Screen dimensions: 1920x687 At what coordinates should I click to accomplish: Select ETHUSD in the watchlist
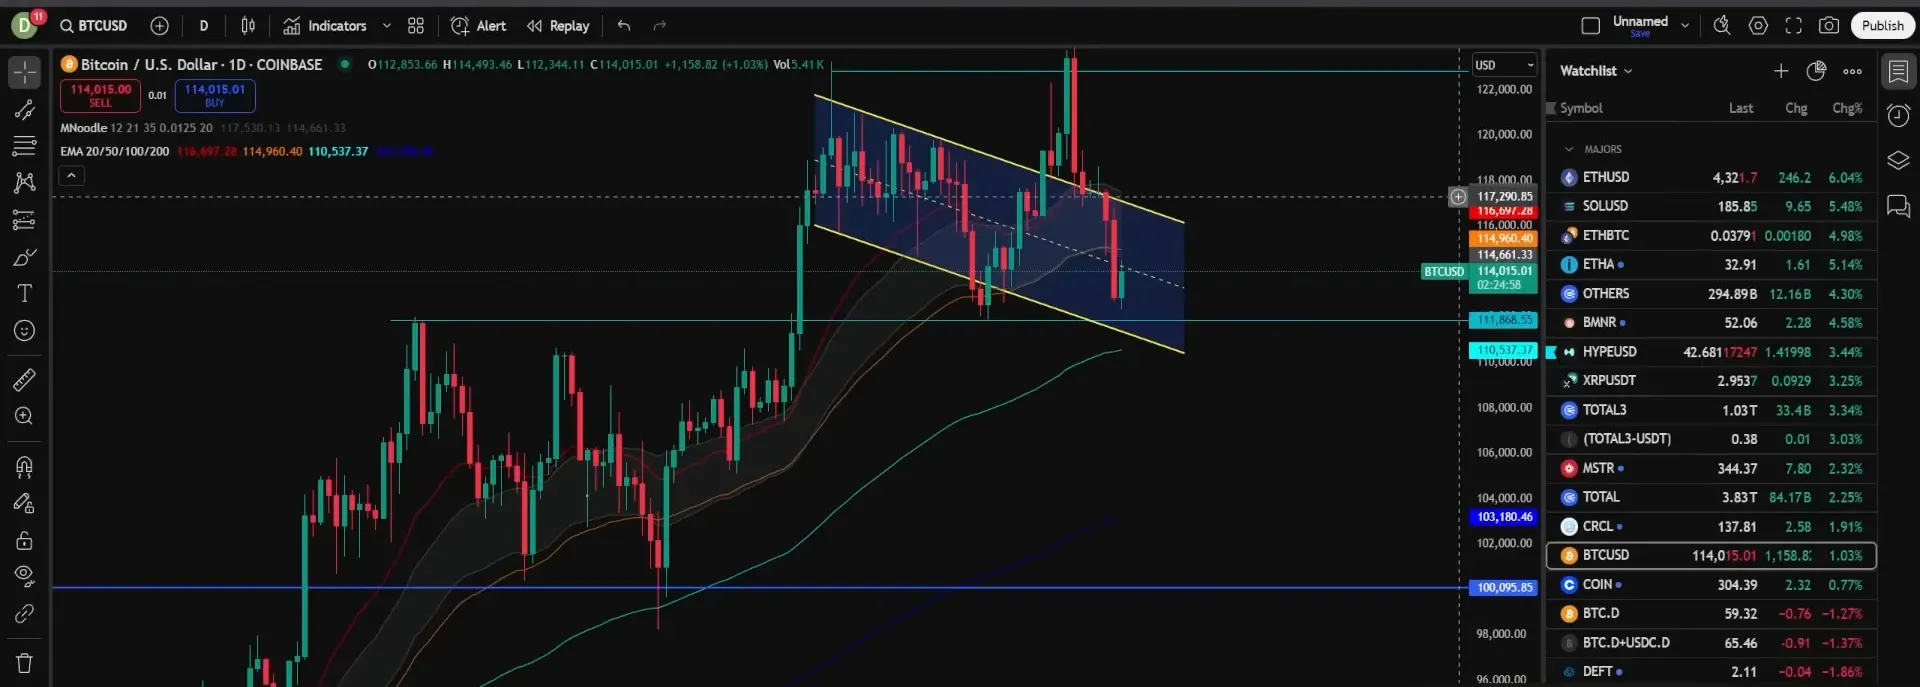coord(1606,177)
